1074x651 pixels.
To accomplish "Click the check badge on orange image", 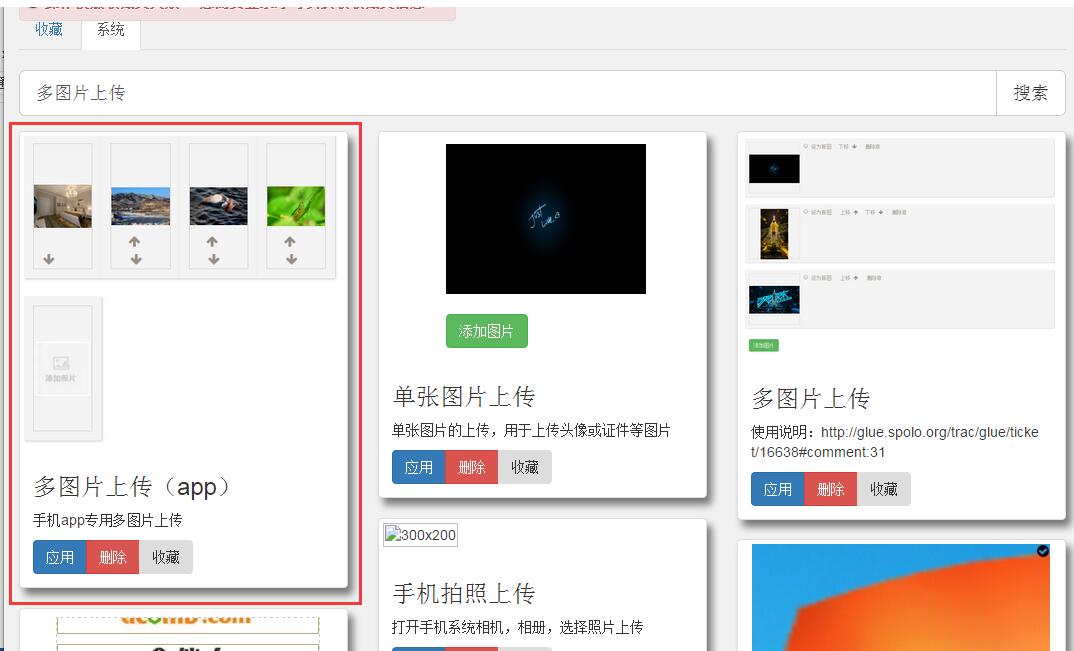I will click(x=1042, y=551).
